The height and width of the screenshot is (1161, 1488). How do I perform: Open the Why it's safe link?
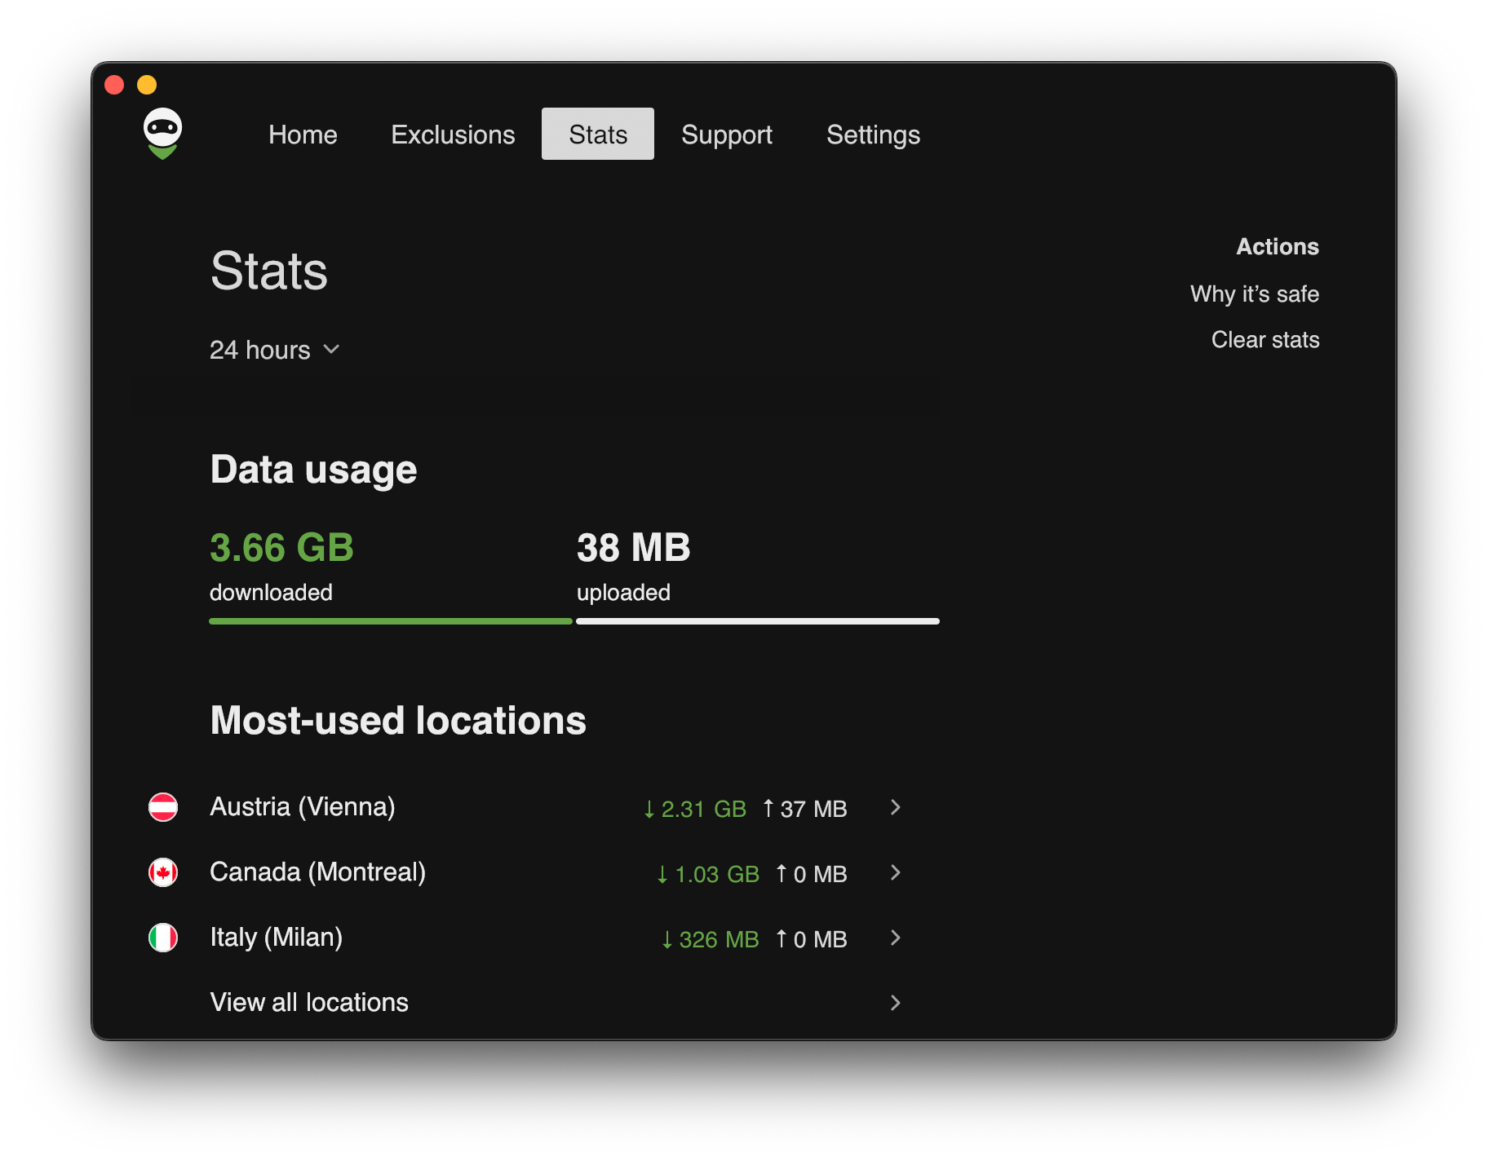1254,294
